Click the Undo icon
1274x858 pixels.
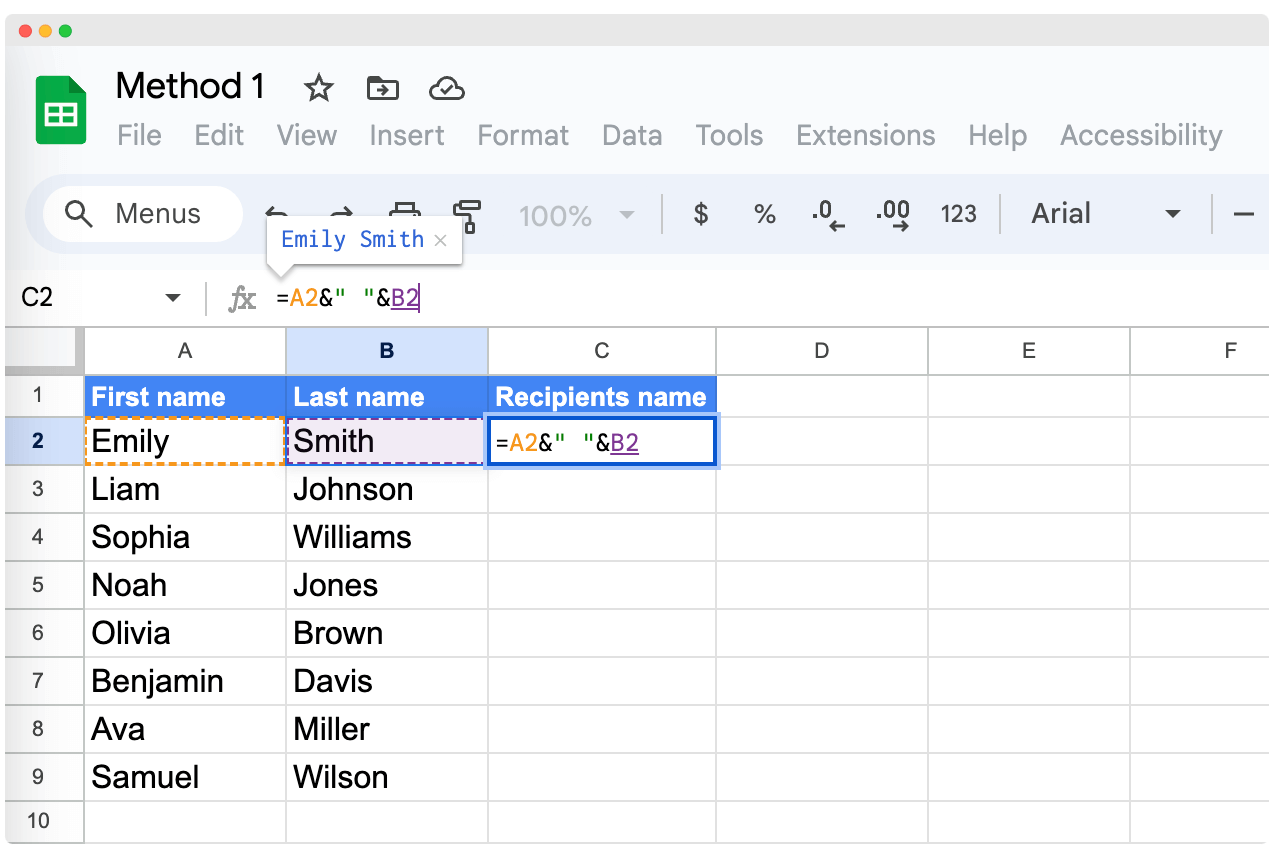[x=277, y=213]
